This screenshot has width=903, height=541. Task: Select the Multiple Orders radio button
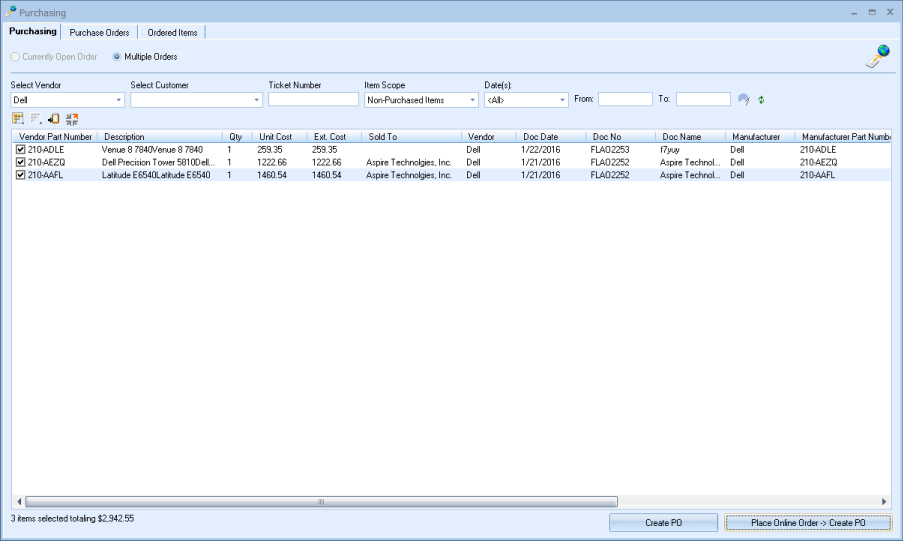[117, 57]
